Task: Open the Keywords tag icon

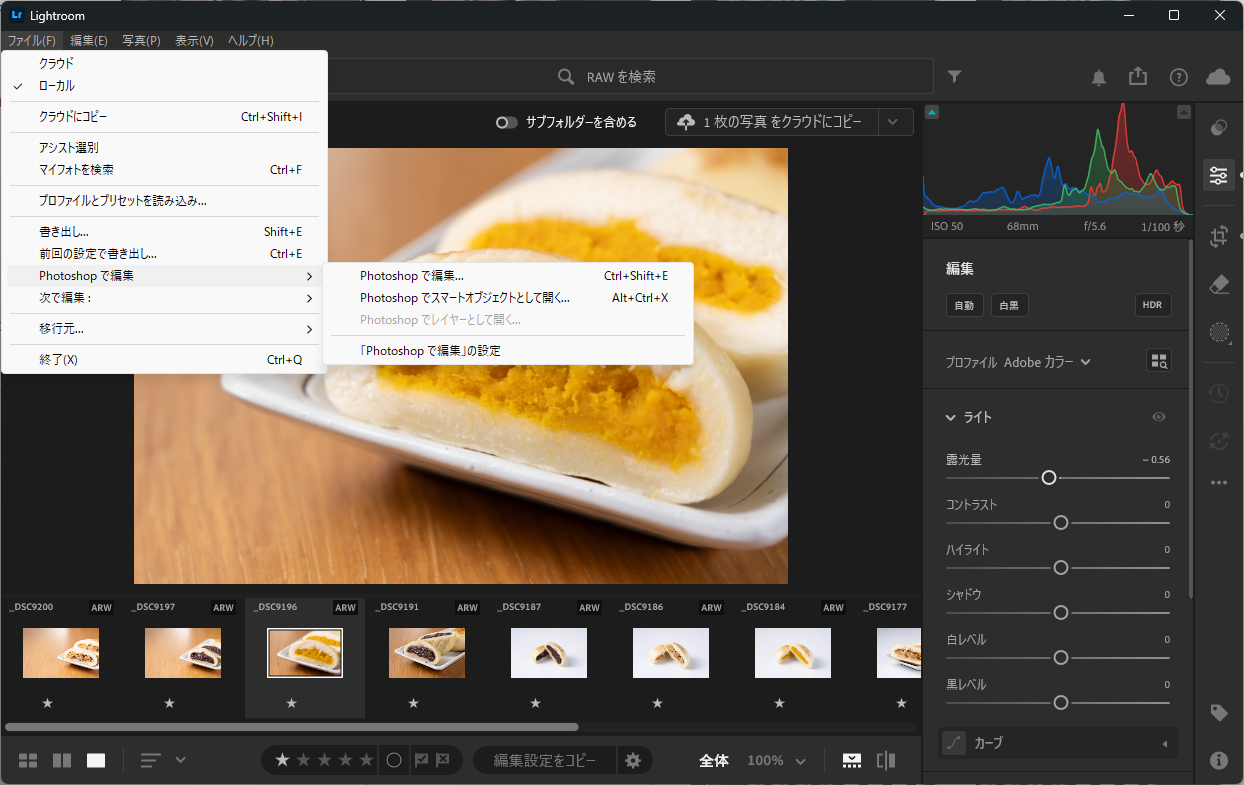Action: coord(1218,713)
